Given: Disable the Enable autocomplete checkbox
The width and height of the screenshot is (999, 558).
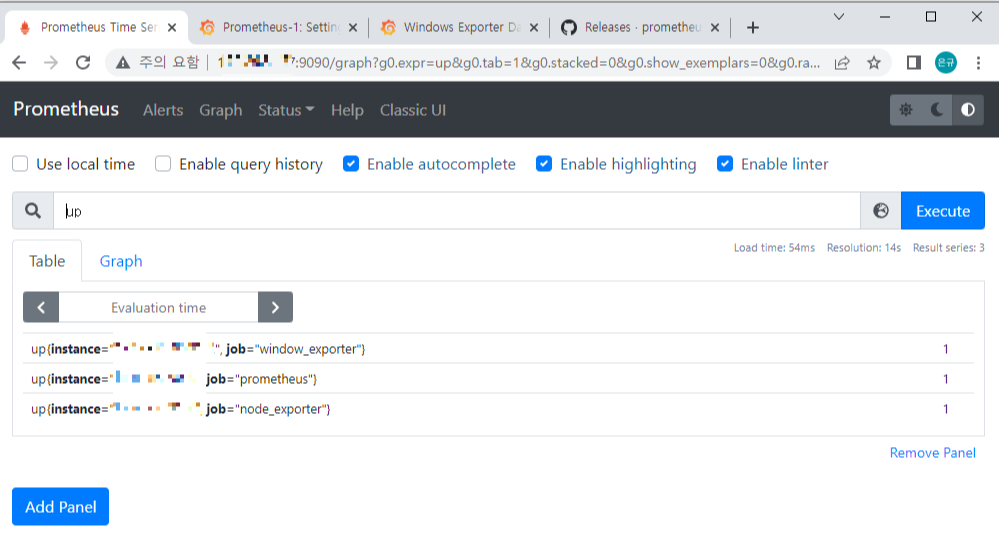Looking at the screenshot, I should pyautogui.click(x=351, y=164).
